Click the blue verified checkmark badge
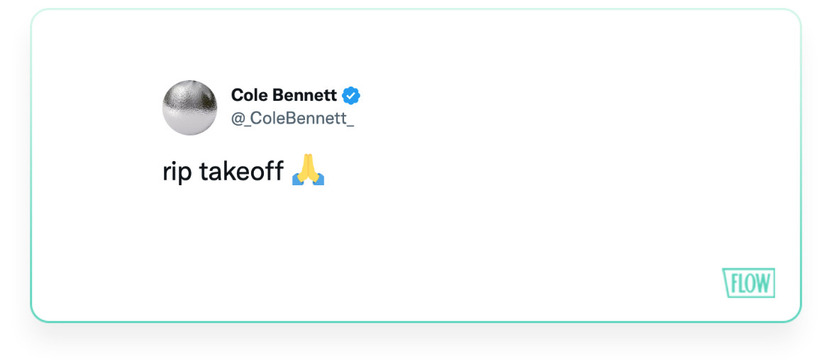This screenshot has height=362, width=830. tap(351, 96)
